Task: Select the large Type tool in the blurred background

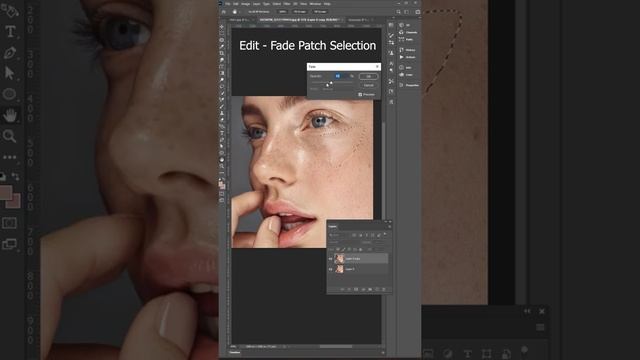Action: coord(10,31)
